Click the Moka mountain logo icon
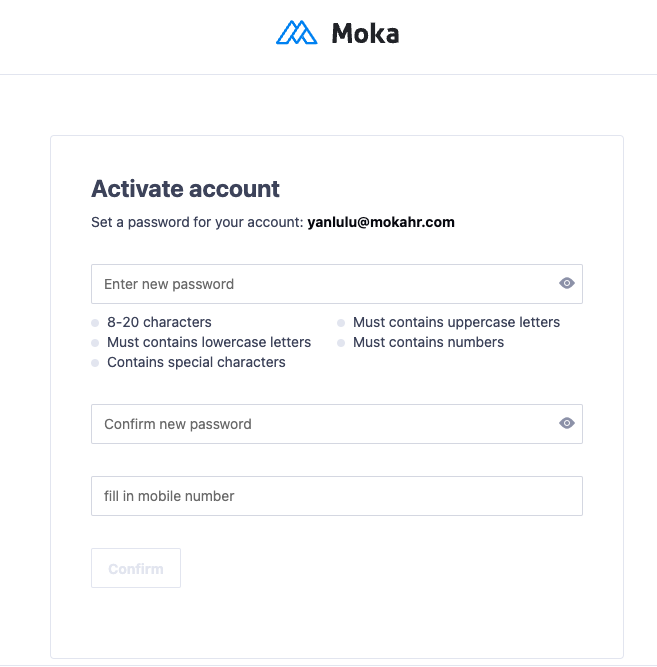This screenshot has width=657, height=667. point(296,33)
